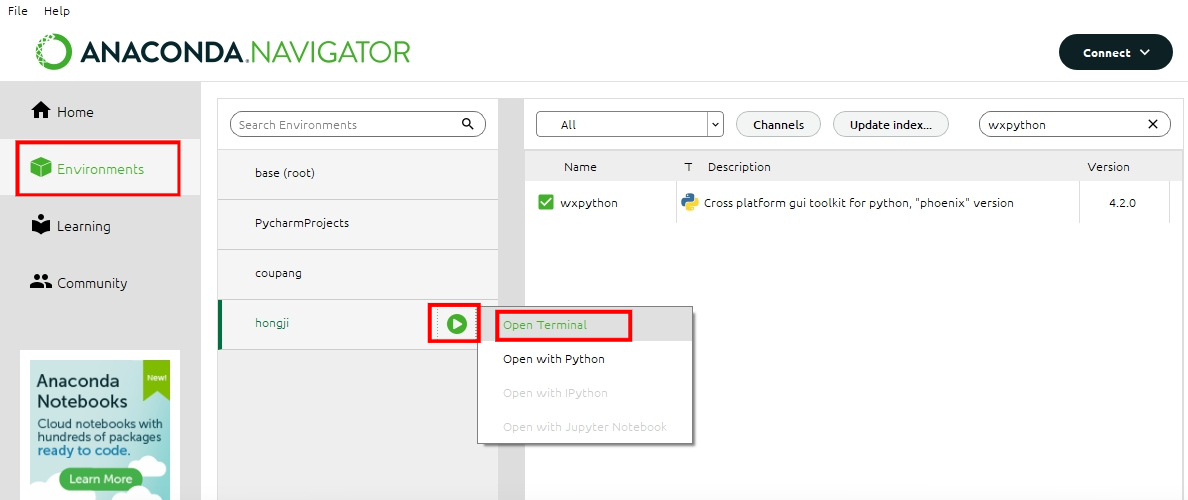Click the green play button beside hongji

pos(456,324)
